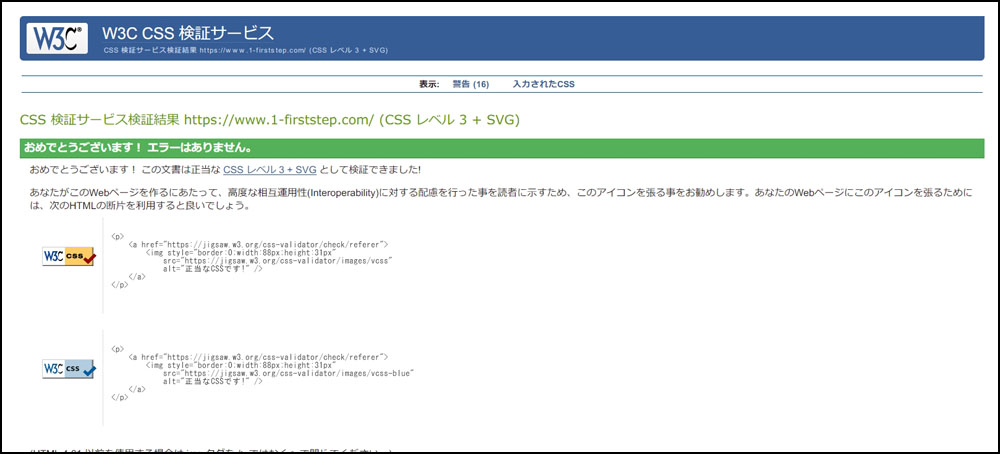
Task: Click the vcss-blue image src code line
Action: [x=289, y=373]
